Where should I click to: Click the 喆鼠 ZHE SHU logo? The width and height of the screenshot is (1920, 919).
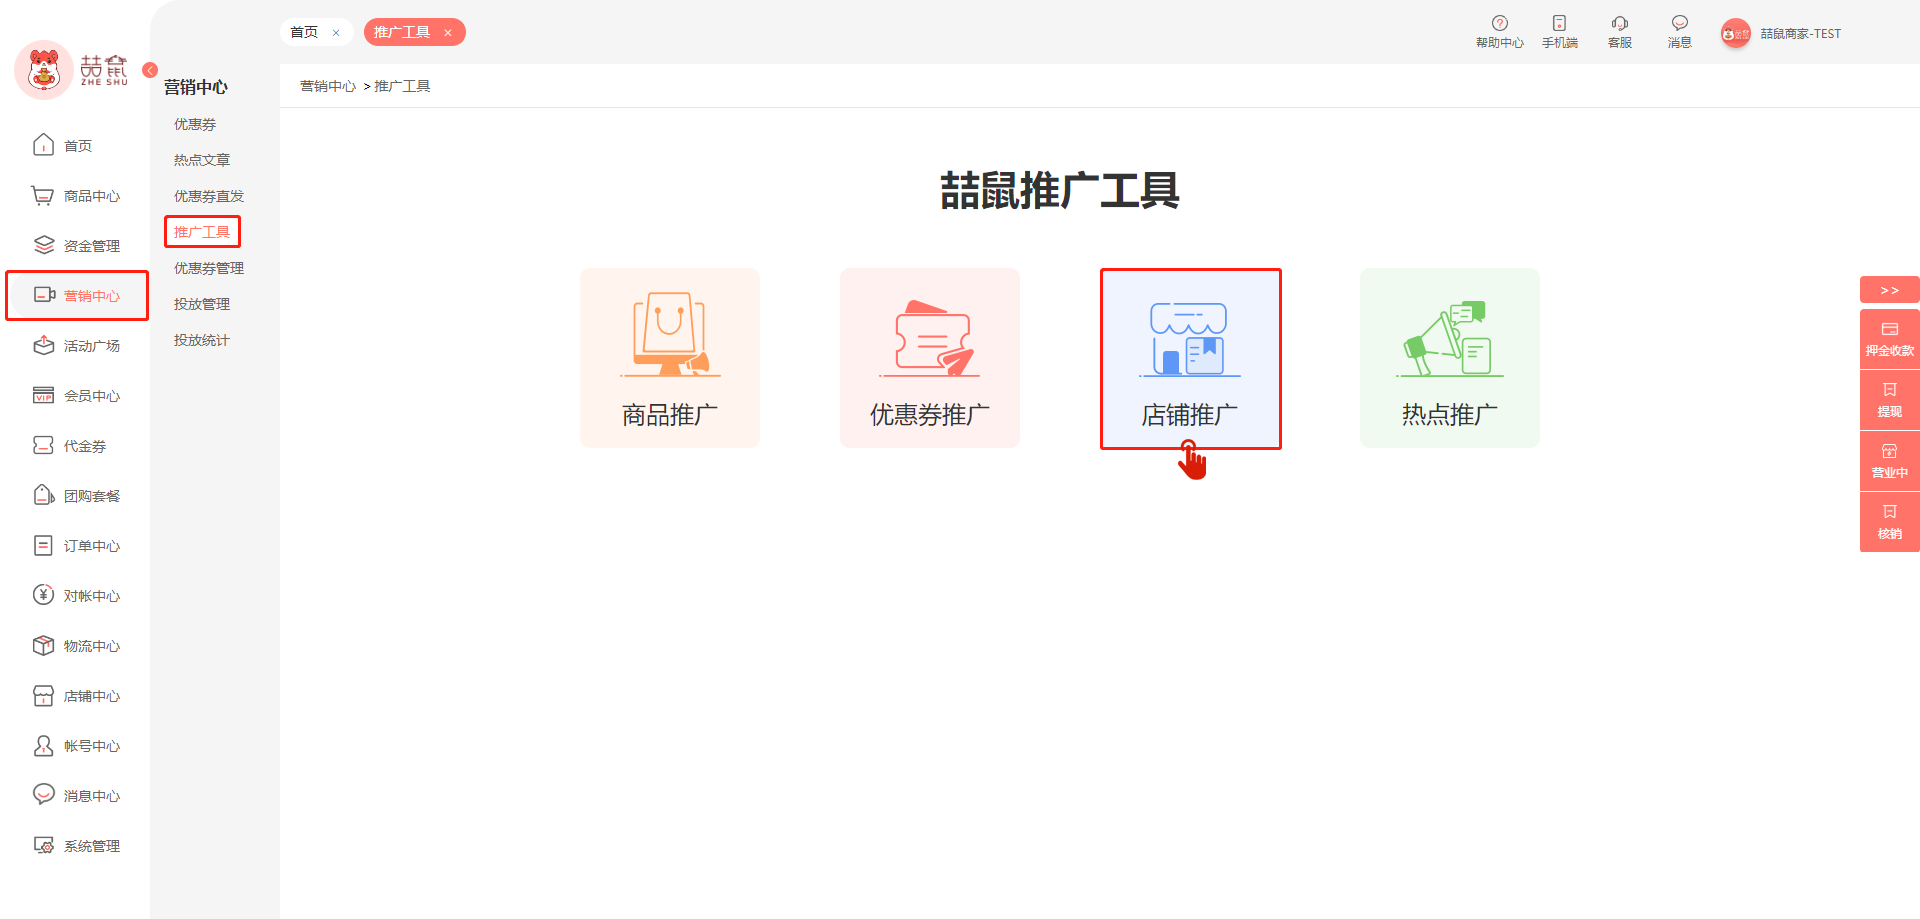point(72,70)
